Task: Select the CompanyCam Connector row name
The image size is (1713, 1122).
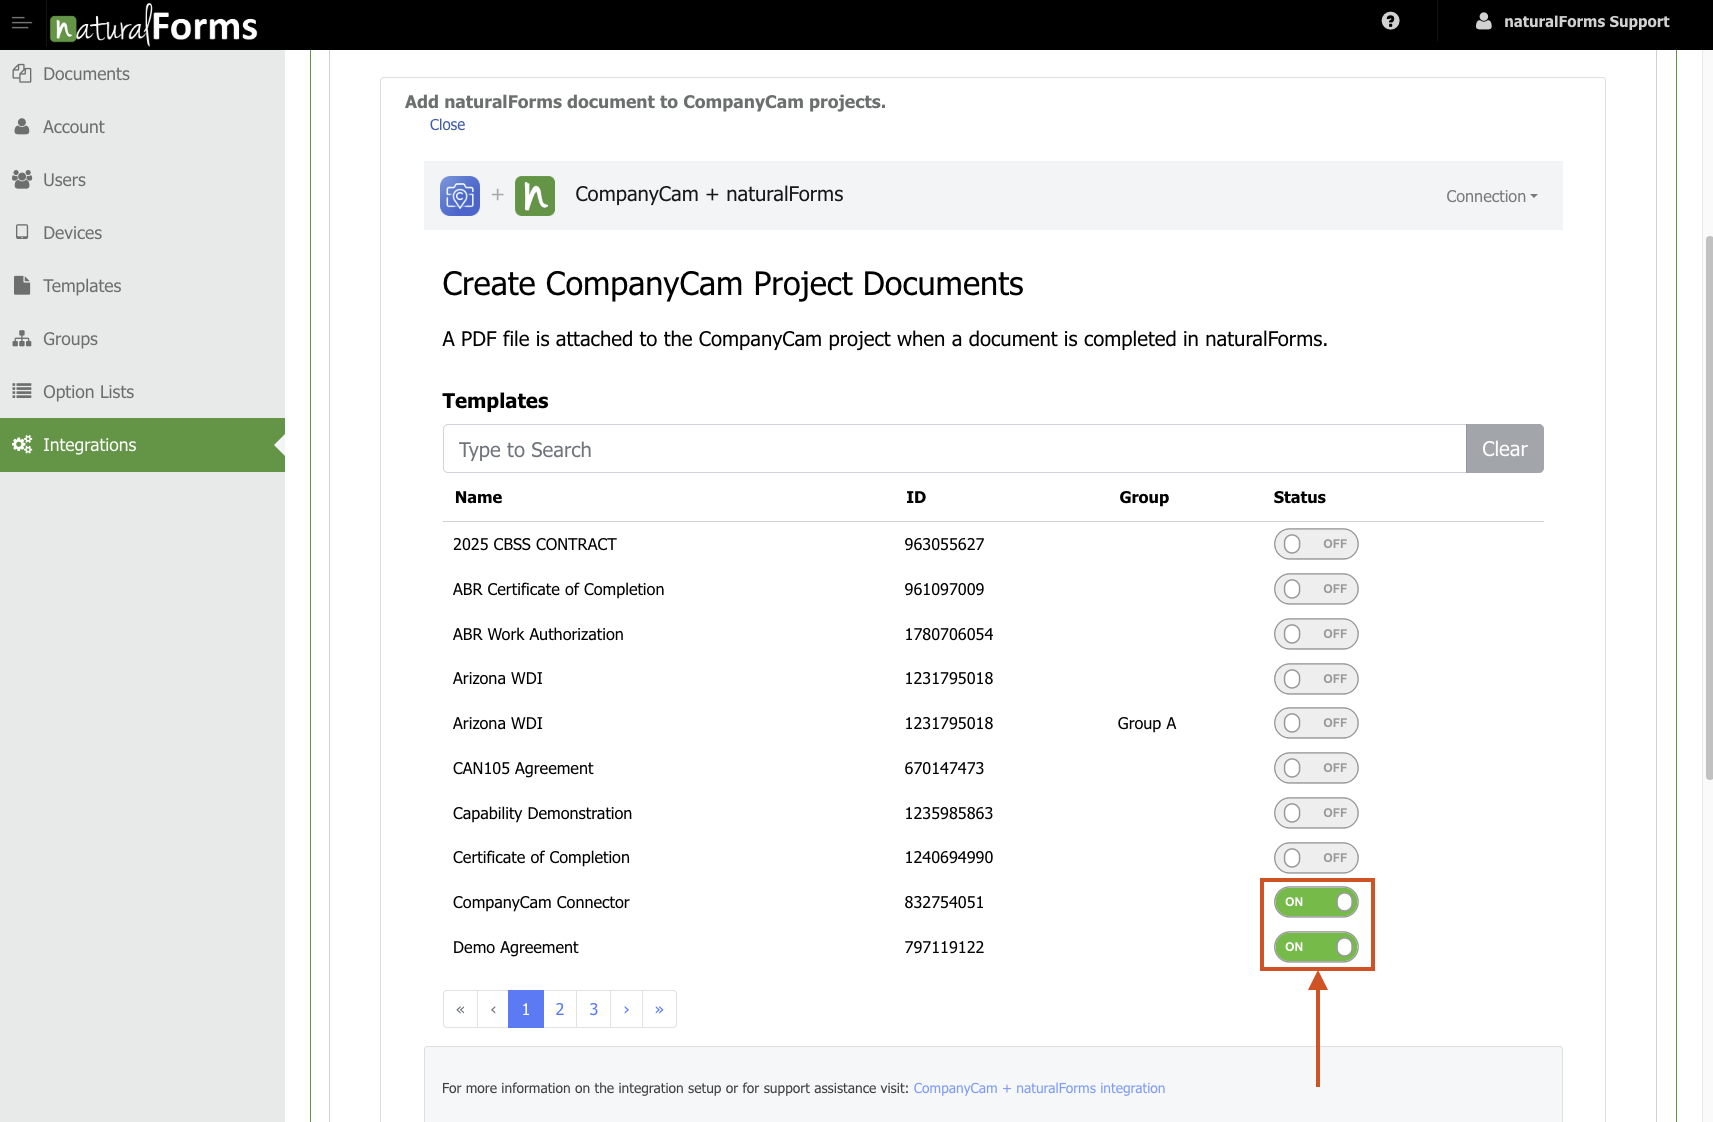Action: pos(541,902)
